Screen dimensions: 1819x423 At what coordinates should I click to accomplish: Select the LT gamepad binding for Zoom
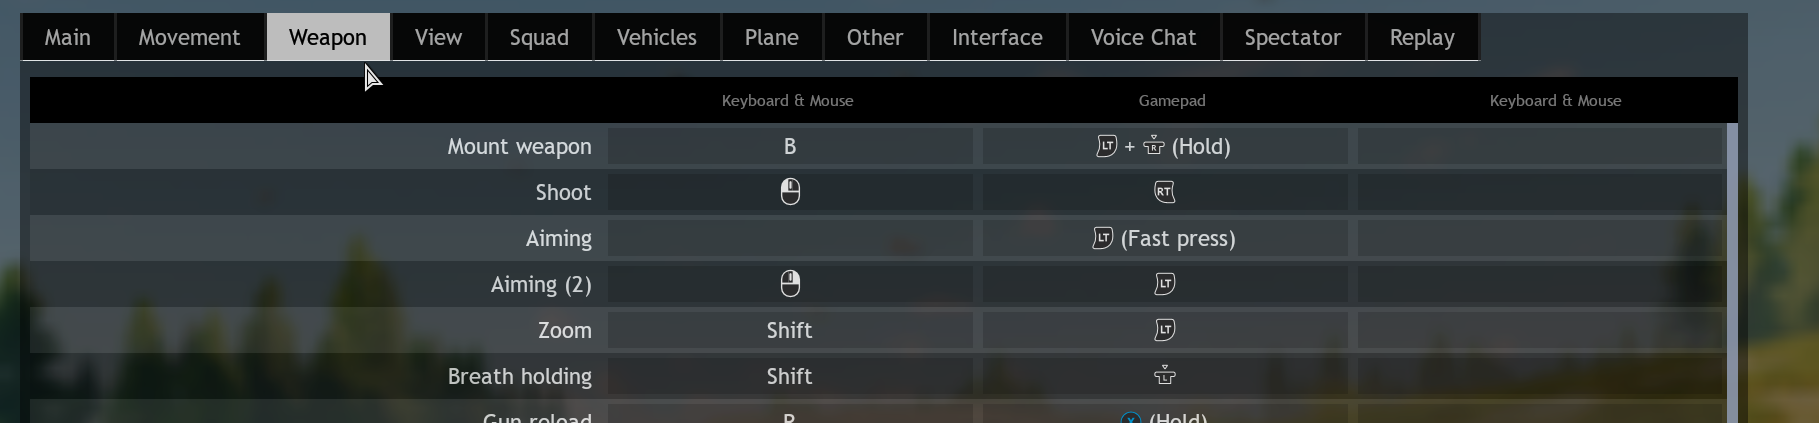tap(1164, 330)
